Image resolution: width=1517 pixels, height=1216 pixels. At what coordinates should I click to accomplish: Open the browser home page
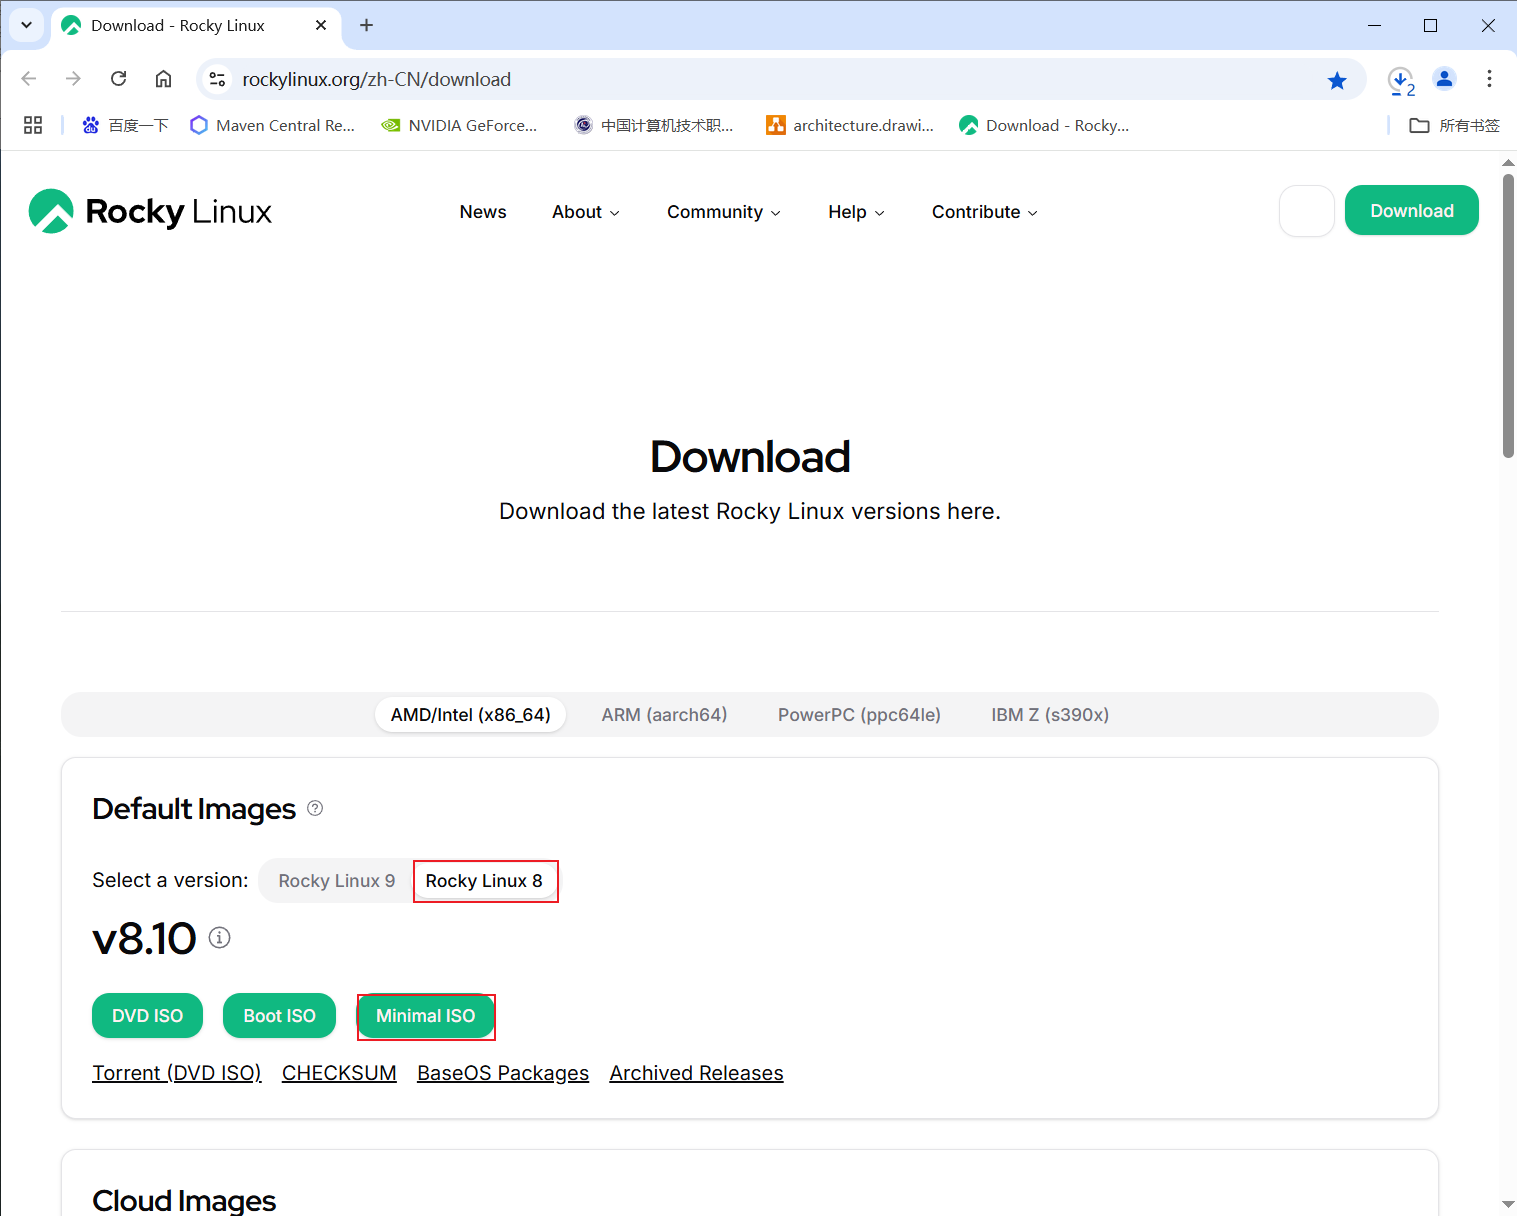click(163, 79)
